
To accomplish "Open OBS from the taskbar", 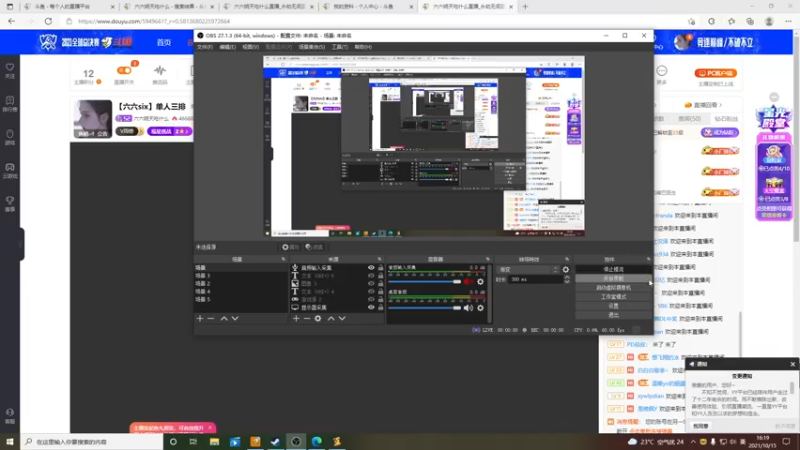I will tap(296, 441).
